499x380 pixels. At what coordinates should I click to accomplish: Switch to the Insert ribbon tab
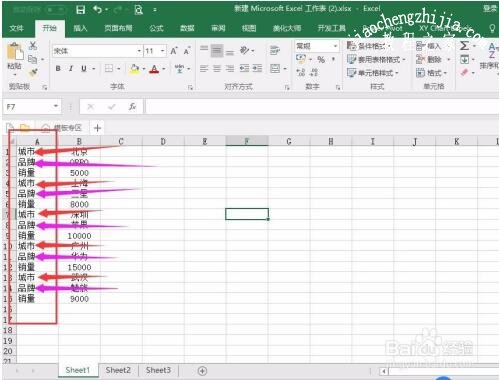coord(80,28)
